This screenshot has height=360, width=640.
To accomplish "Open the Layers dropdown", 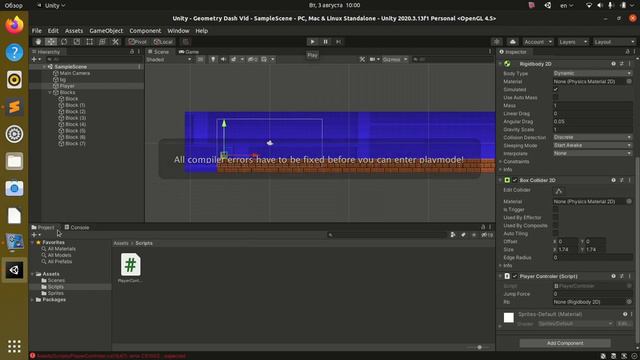I will (x=573, y=42).
